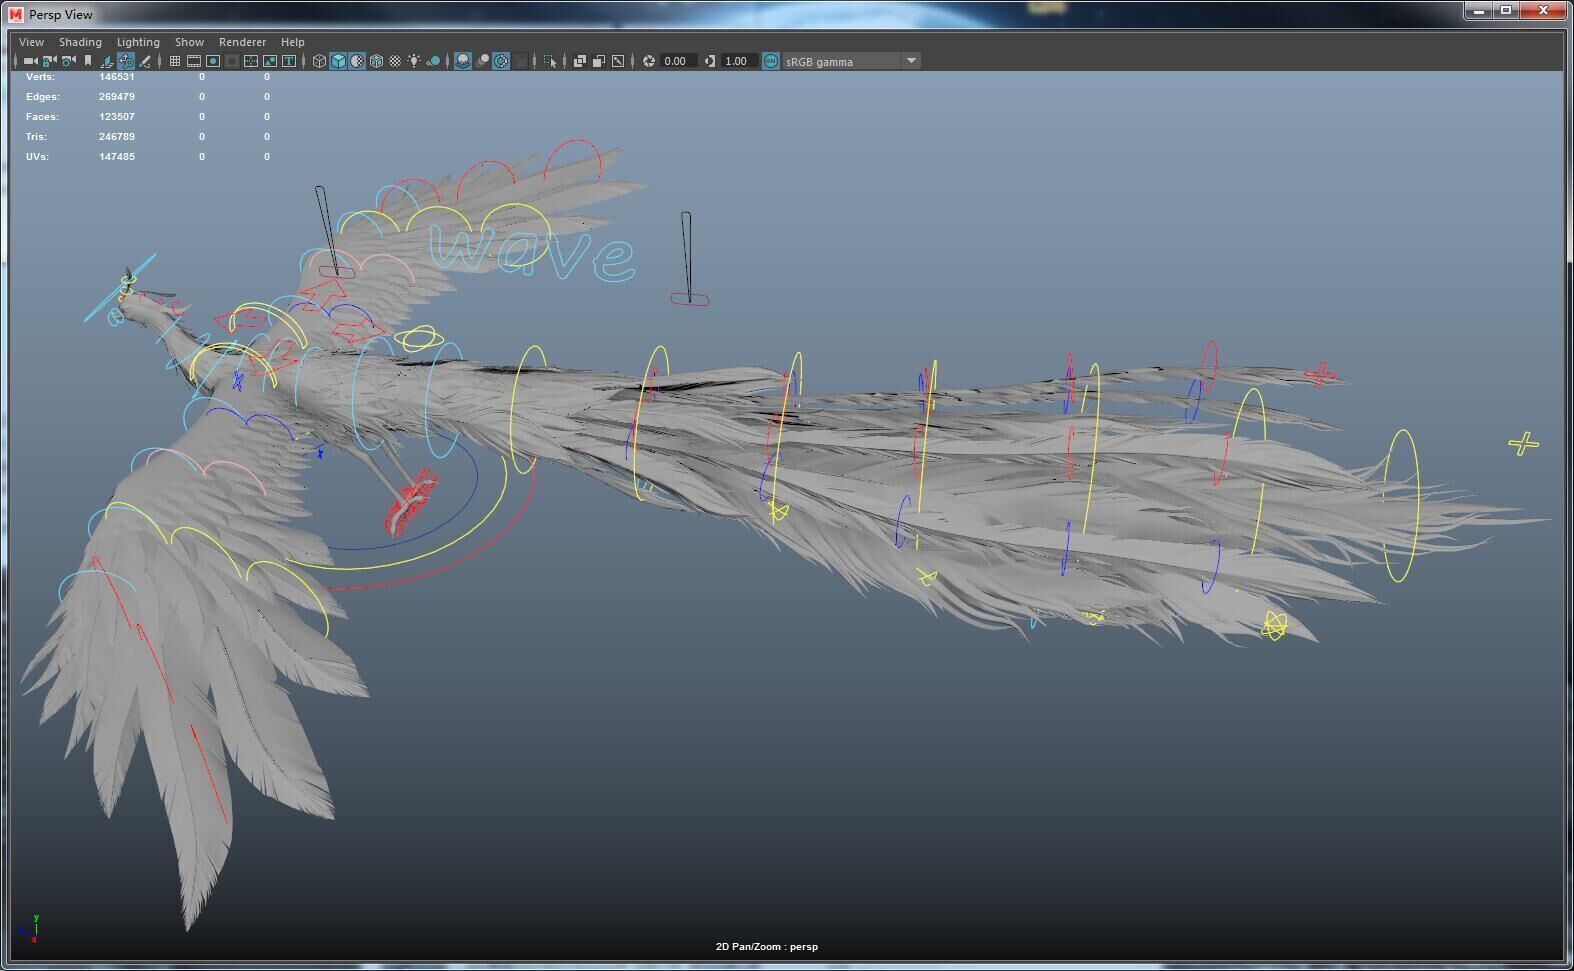Image resolution: width=1574 pixels, height=971 pixels.
Task: Toggle the viewport Grid icon
Action: (x=174, y=61)
